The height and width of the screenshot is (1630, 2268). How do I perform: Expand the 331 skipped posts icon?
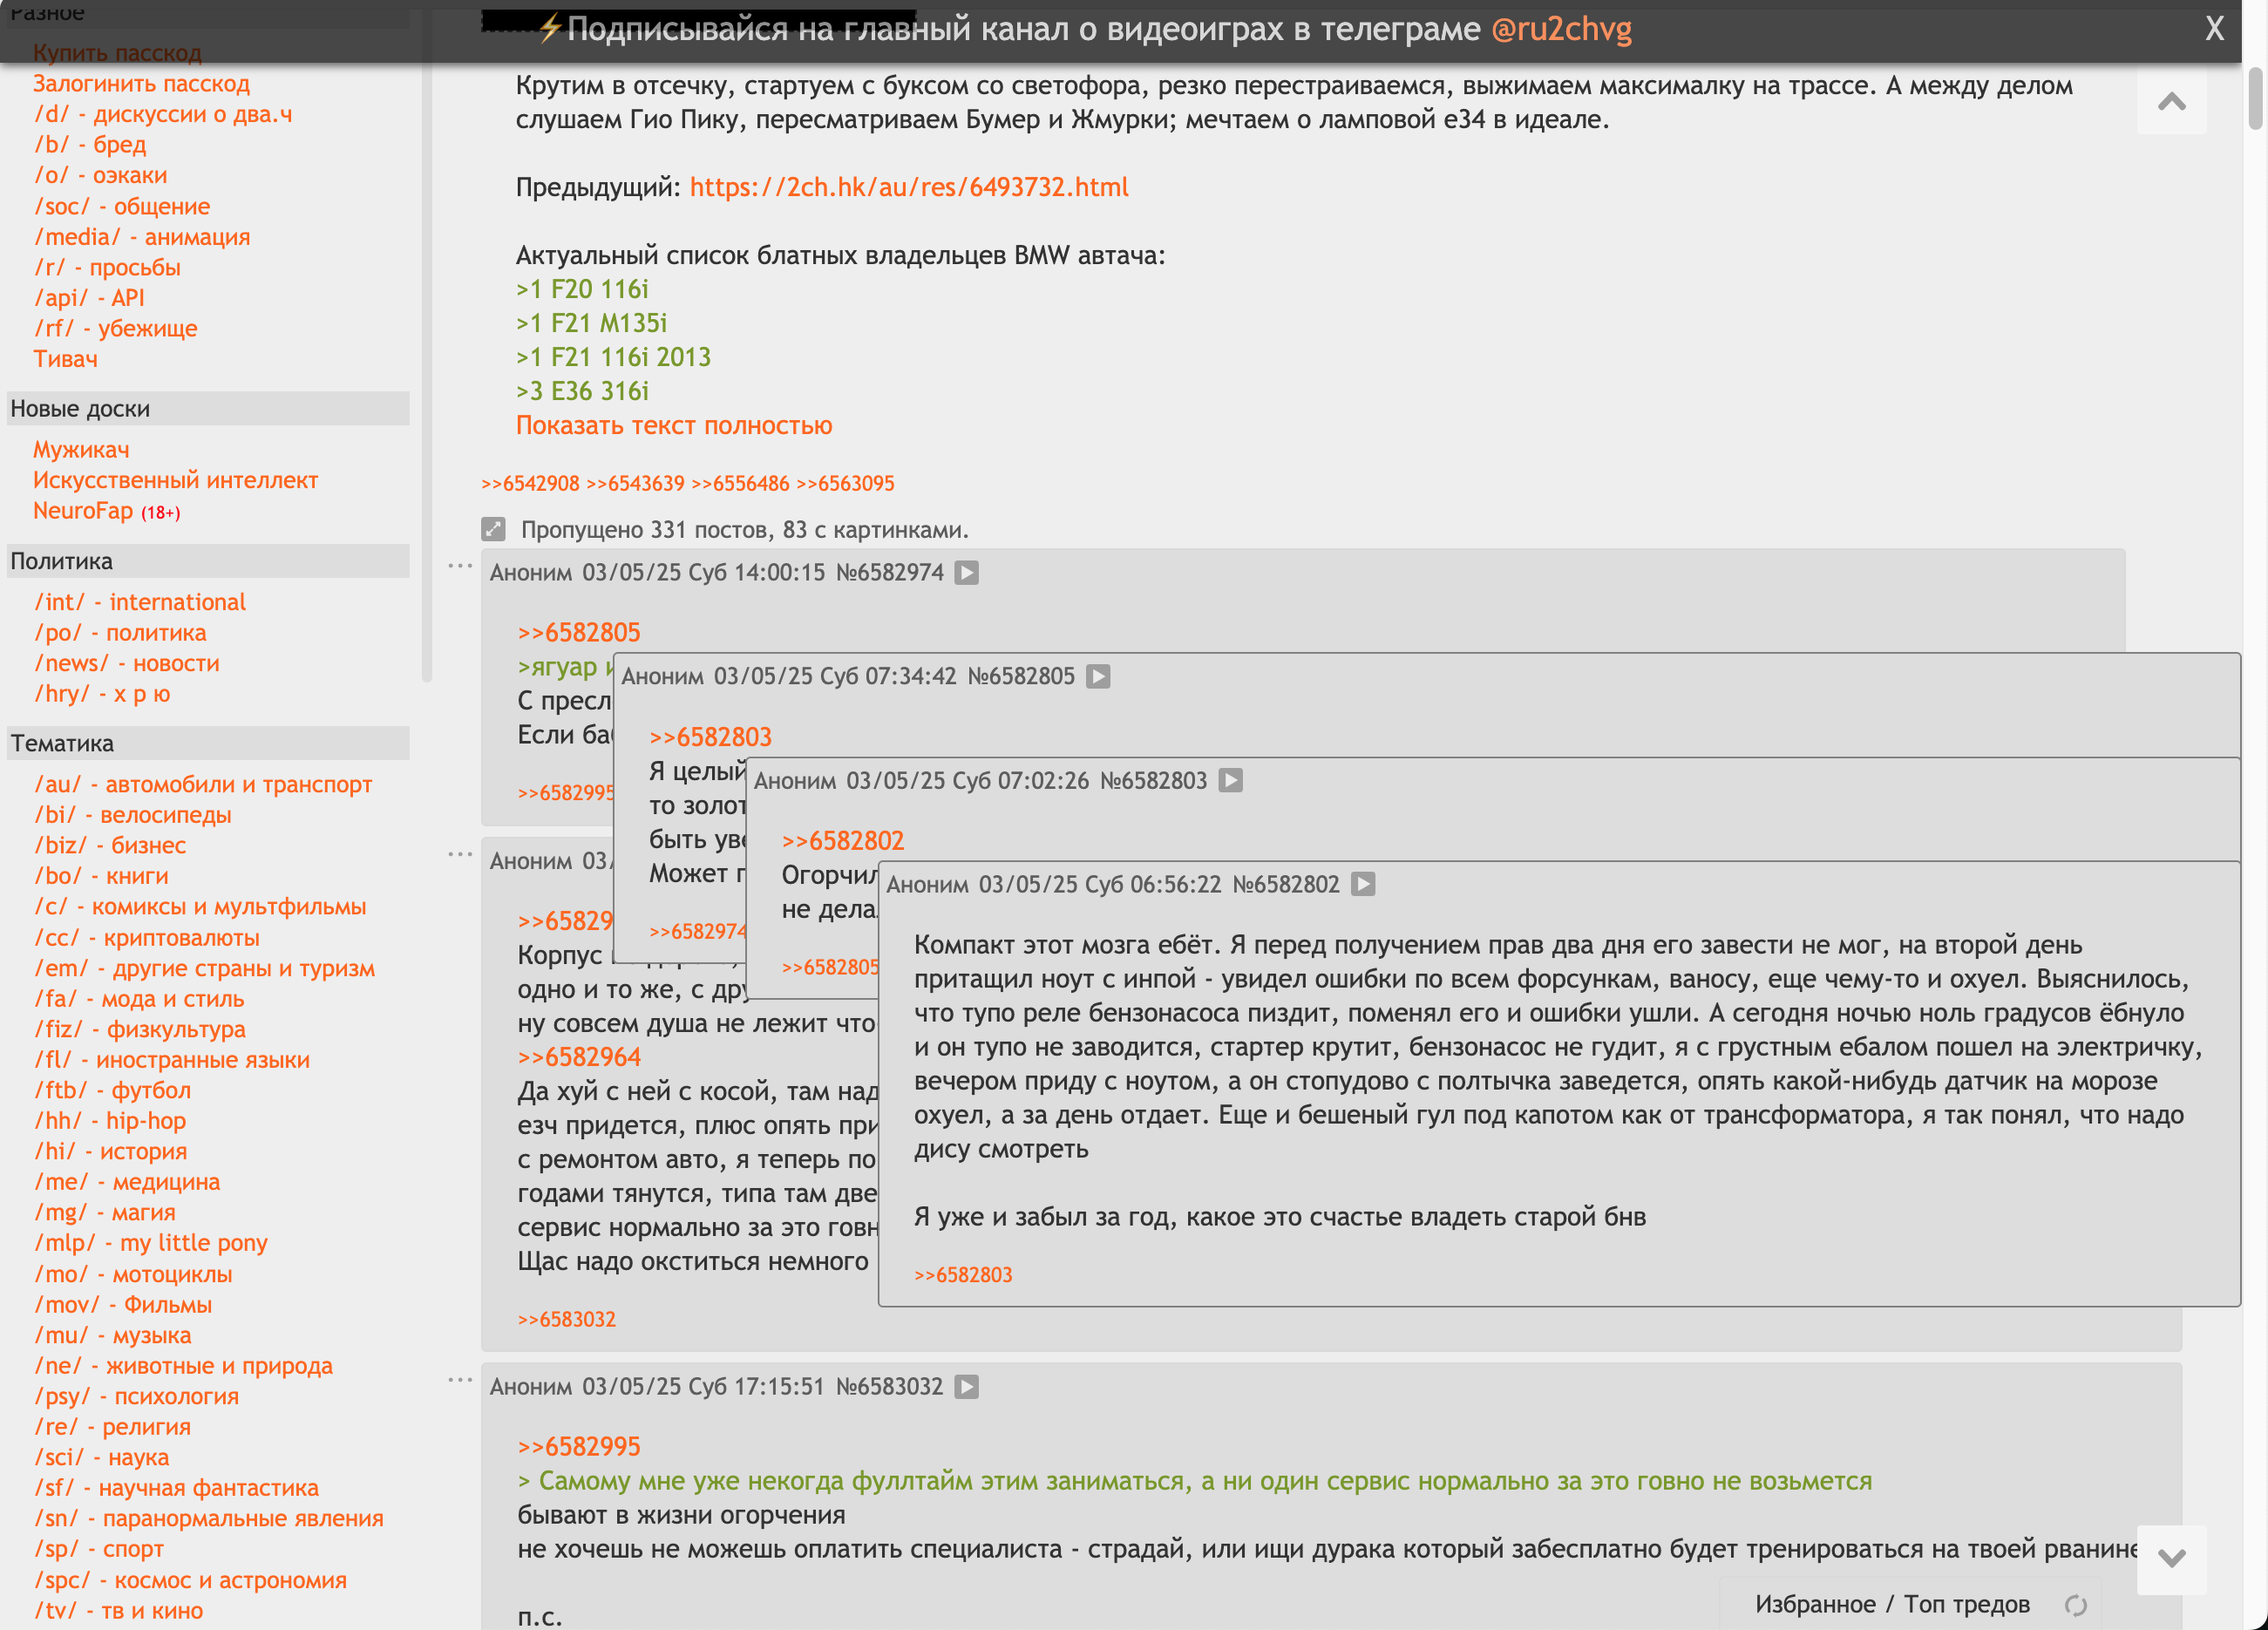pyautogui.click(x=493, y=529)
